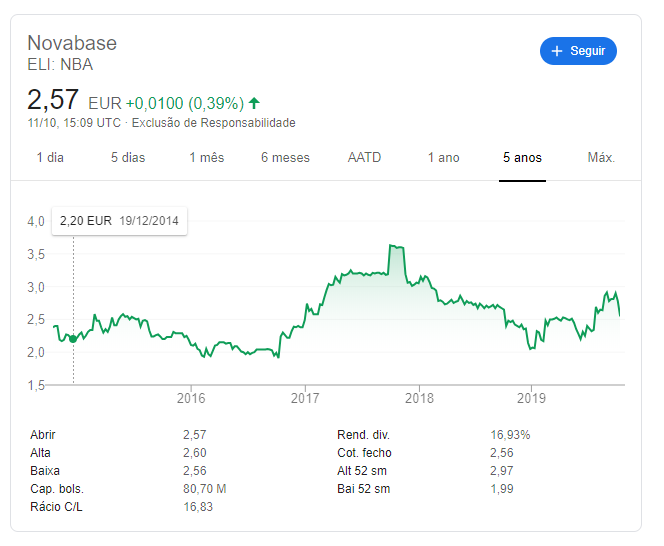The image size is (664, 546).
Task: Select the AATD year-to-date tab
Action: click(x=364, y=158)
